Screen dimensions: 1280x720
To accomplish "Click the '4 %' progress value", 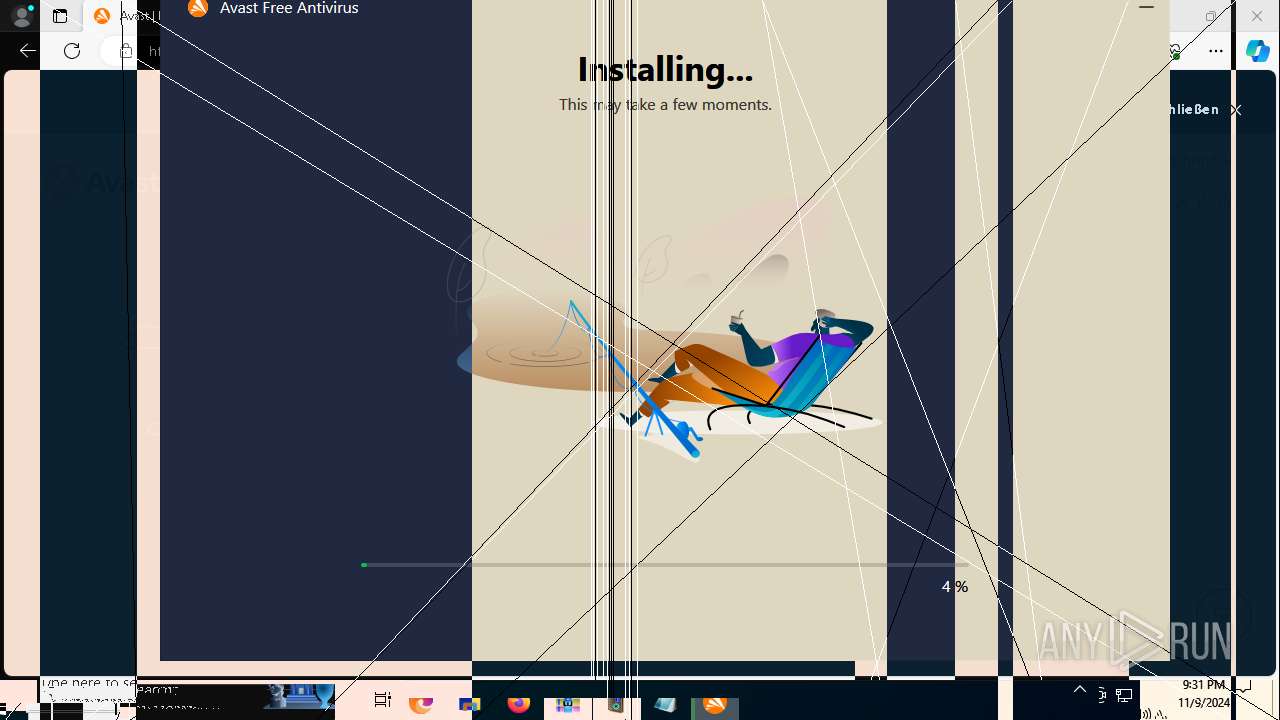I will tap(955, 587).
